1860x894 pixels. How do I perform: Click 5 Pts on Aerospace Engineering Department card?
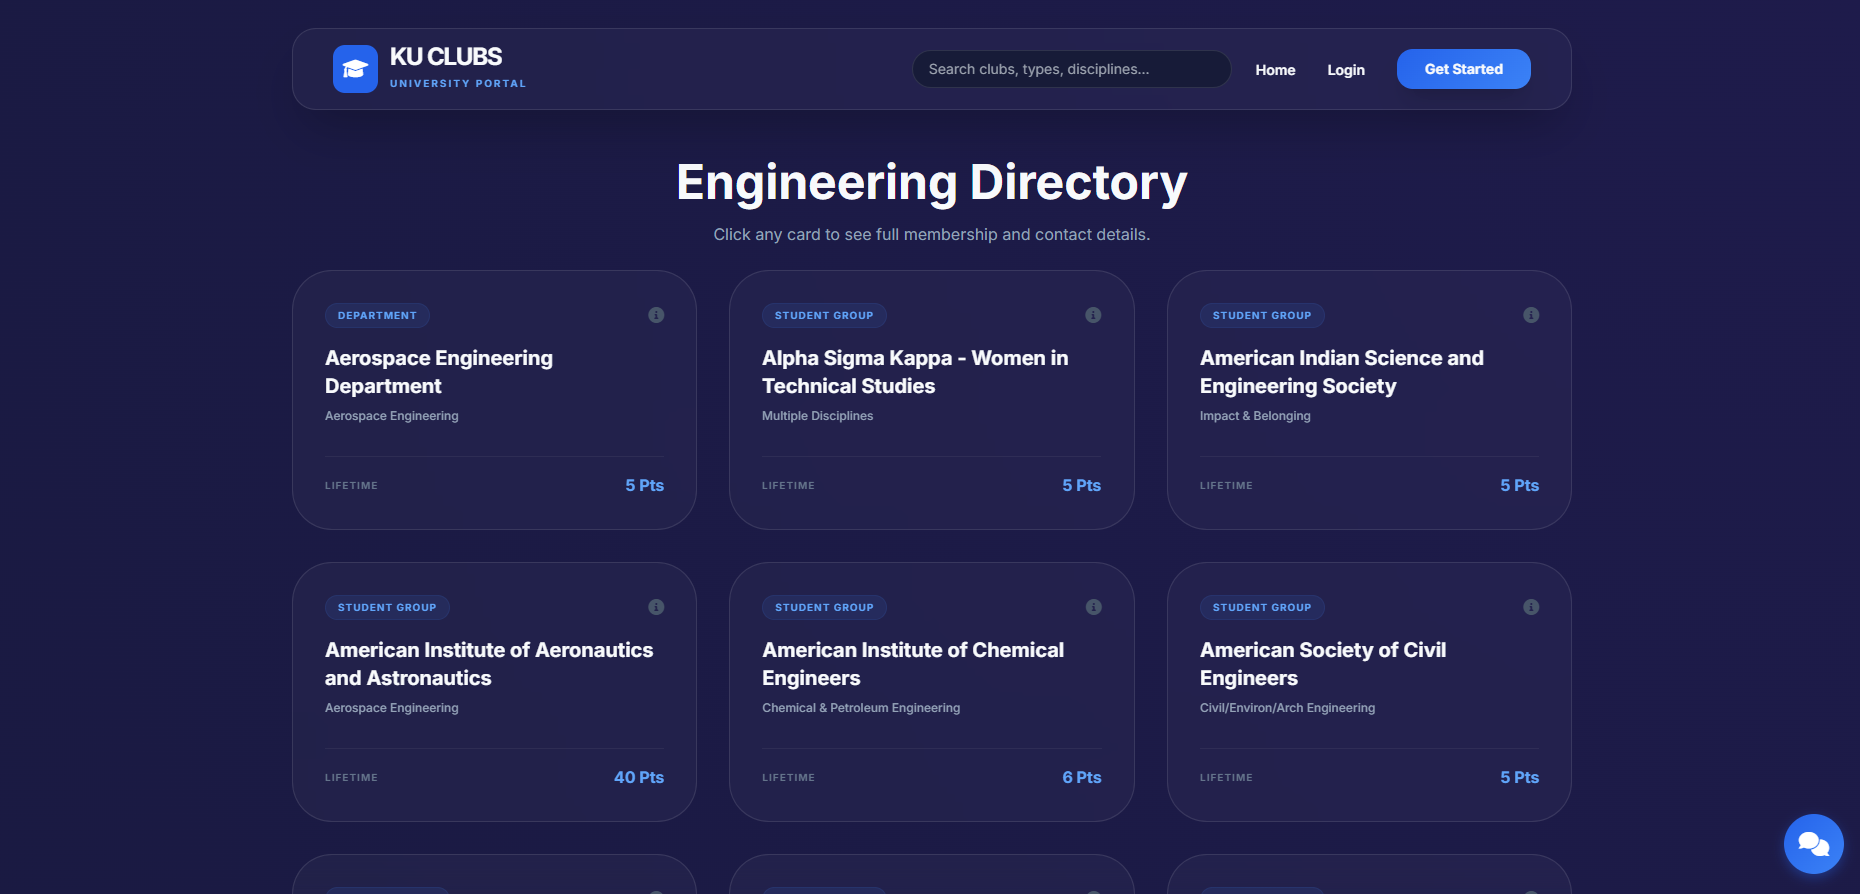pos(645,485)
